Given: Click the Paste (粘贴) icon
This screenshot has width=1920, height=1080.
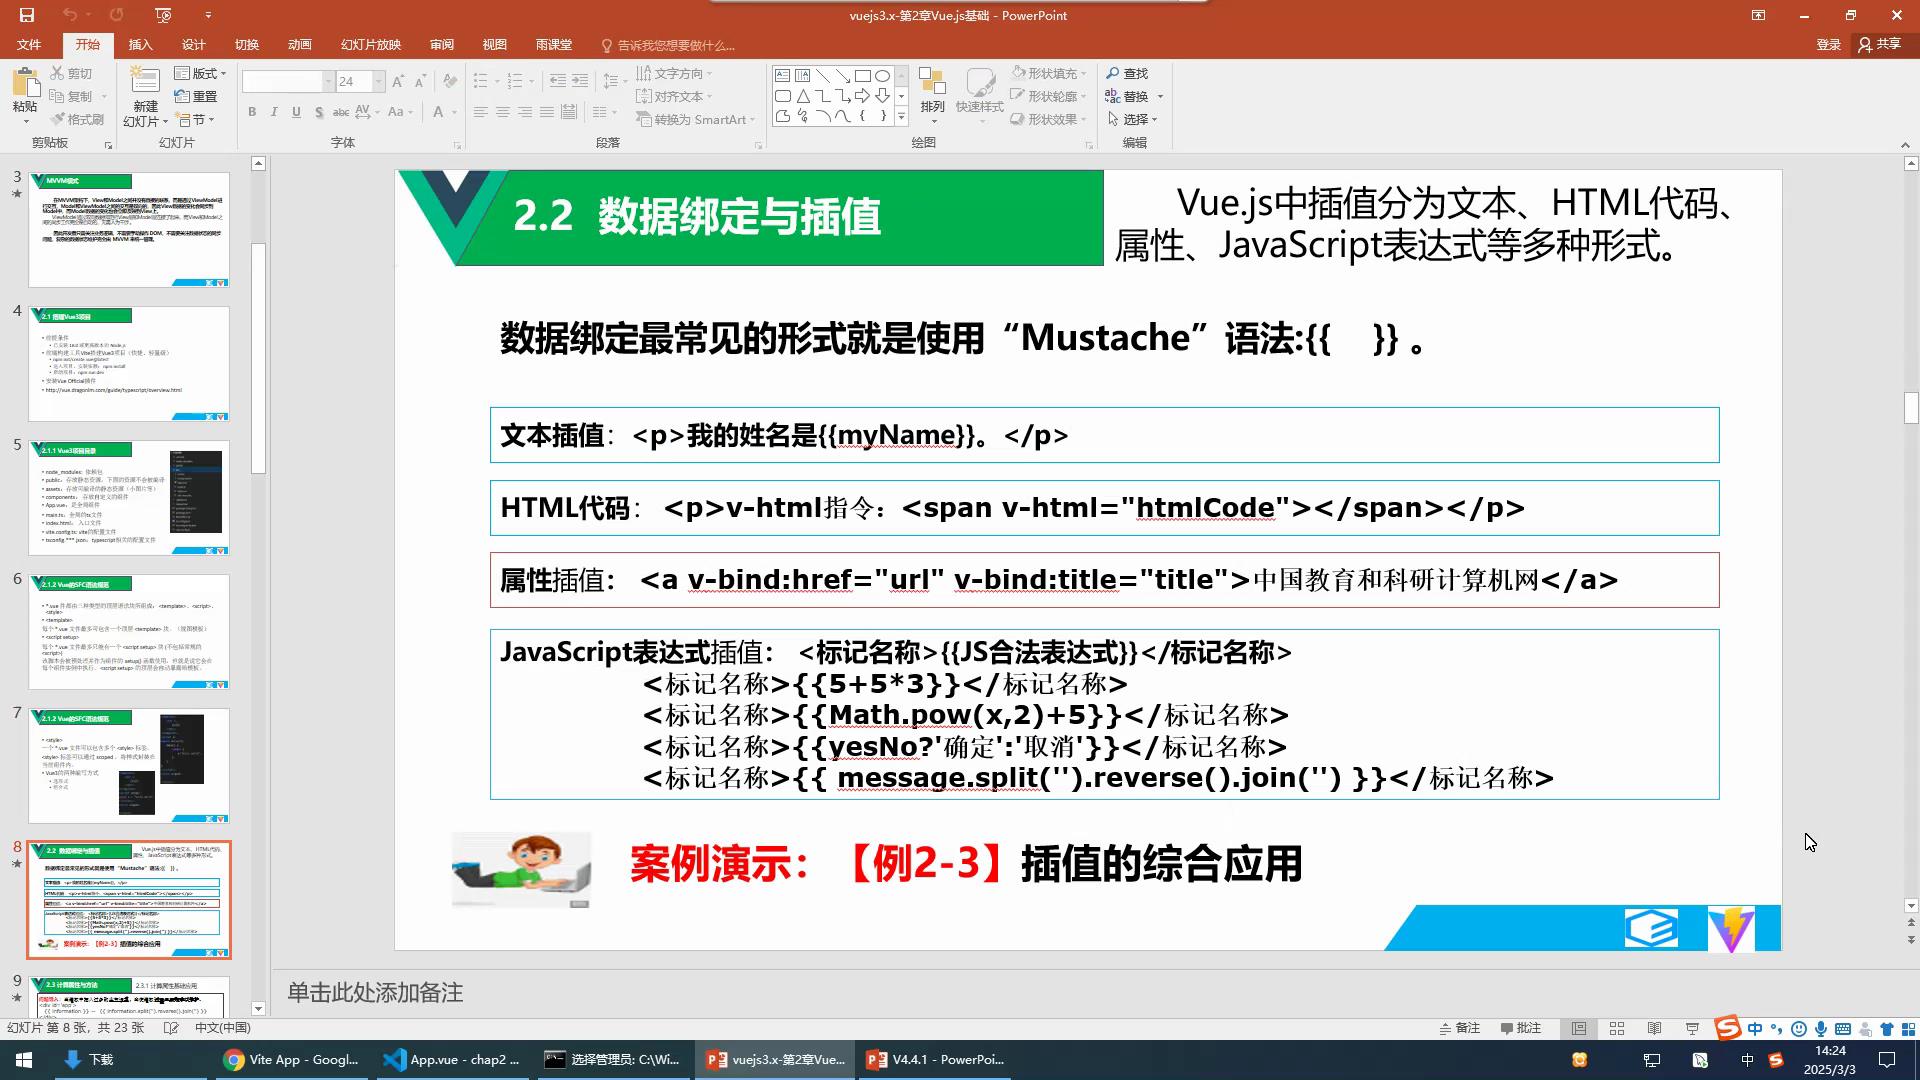Looking at the screenshot, I should [25, 83].
